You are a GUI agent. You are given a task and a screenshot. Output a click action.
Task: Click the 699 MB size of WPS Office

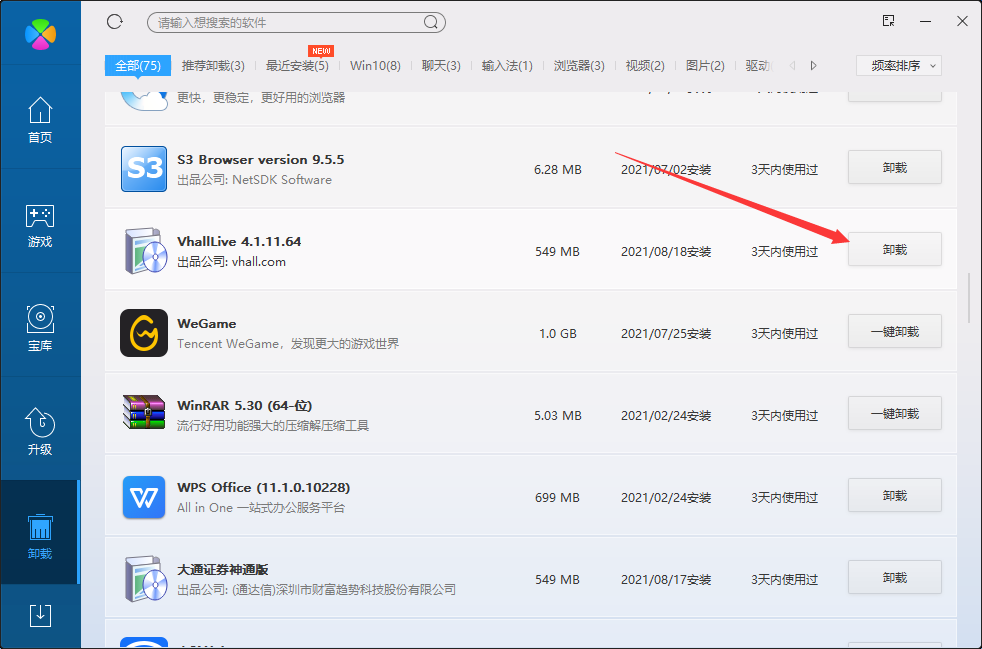tap(557, 498)
